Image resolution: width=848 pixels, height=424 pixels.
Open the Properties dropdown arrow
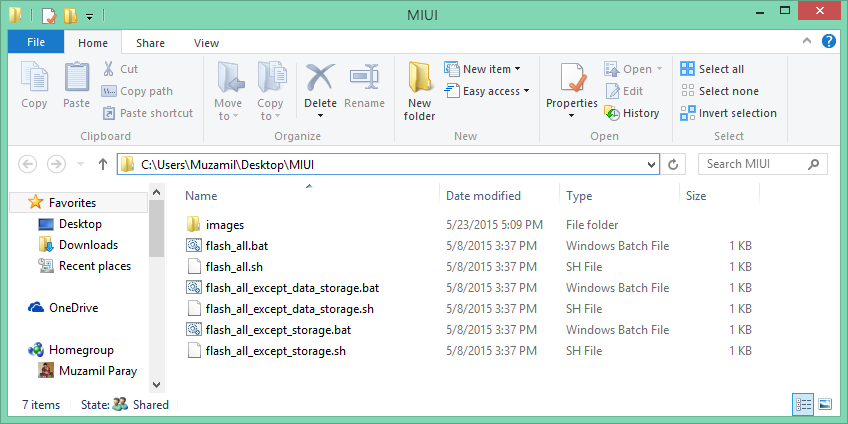572,116
